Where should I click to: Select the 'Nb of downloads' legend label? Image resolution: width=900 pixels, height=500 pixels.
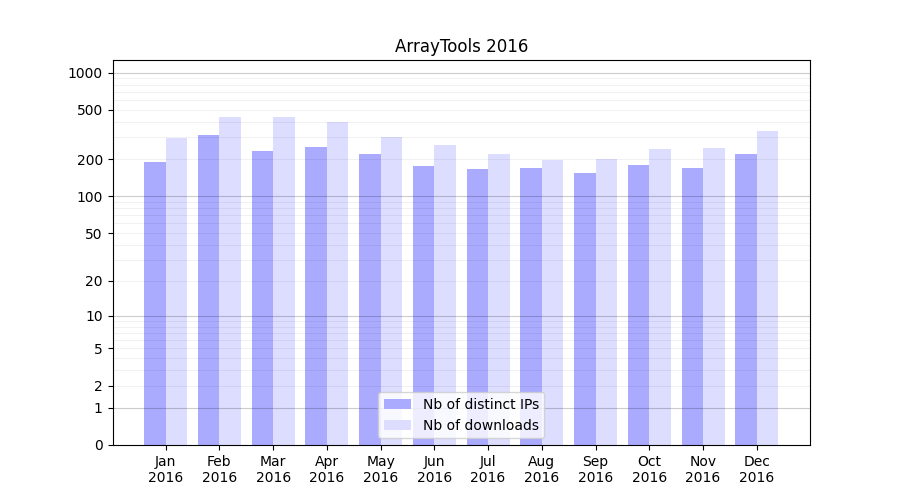tap(480, 425)
